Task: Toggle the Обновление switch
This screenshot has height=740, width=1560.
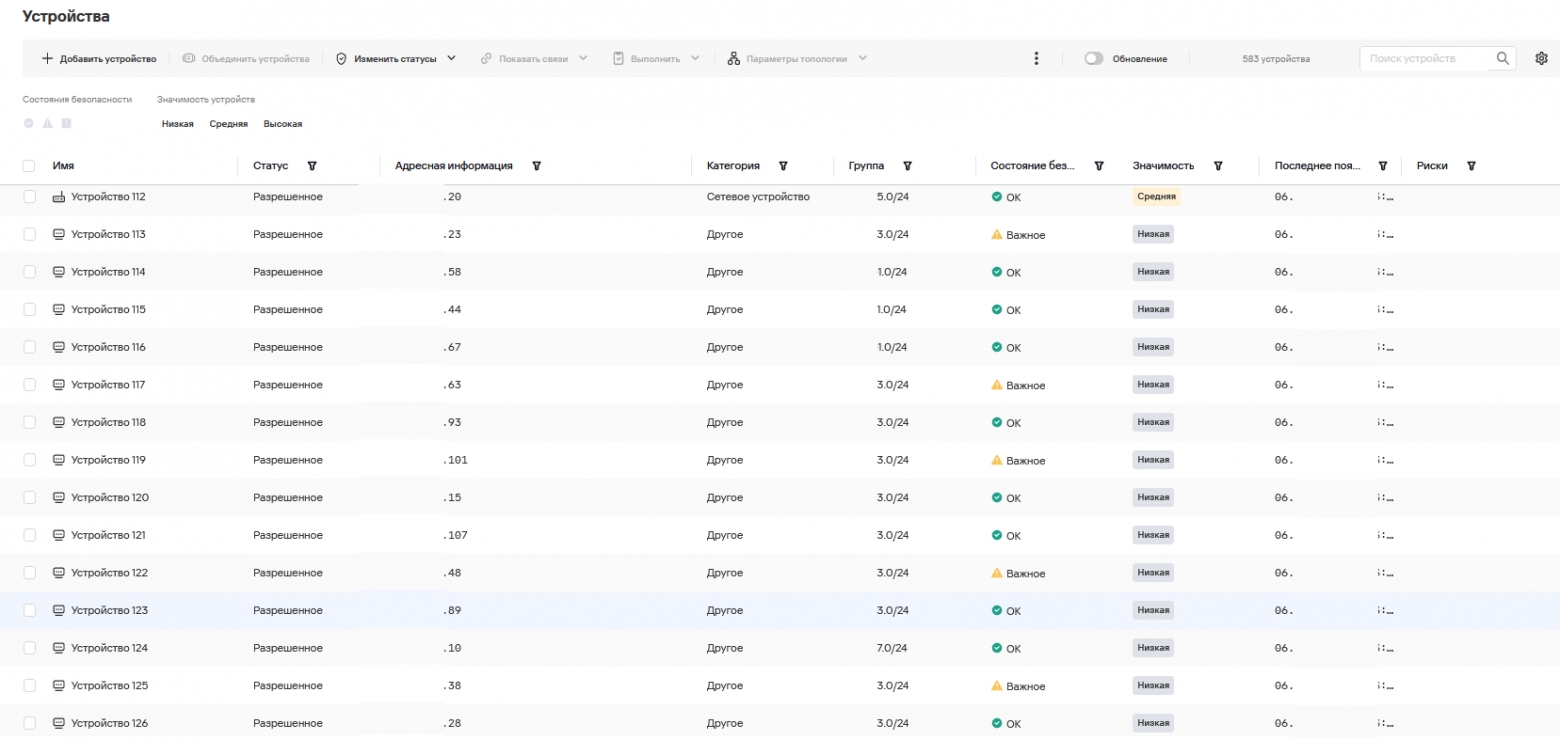Action: tap(1094, 59)
